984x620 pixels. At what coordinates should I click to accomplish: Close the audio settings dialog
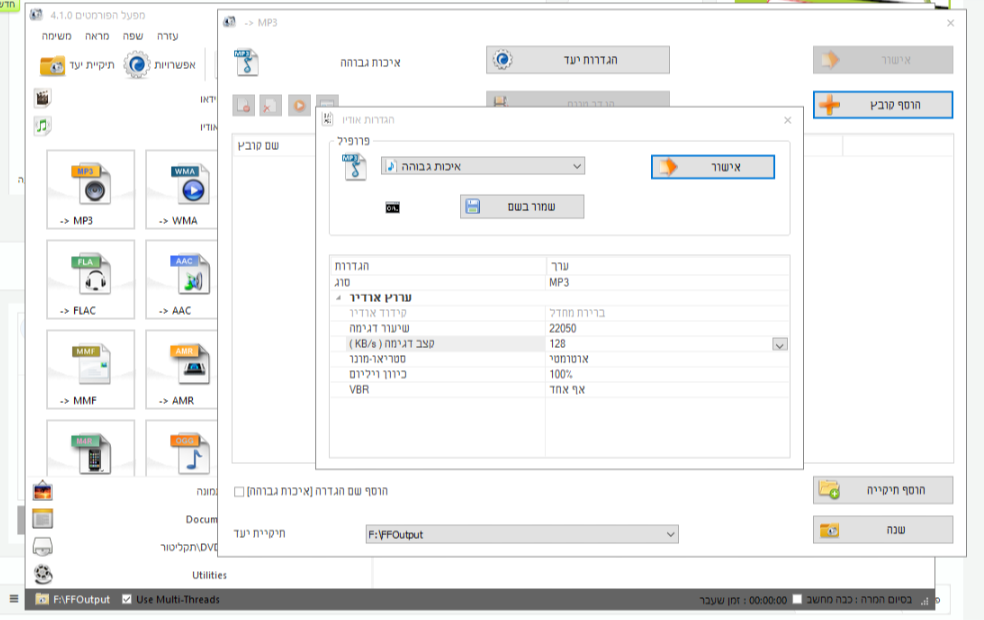click(x=788, y=120)
